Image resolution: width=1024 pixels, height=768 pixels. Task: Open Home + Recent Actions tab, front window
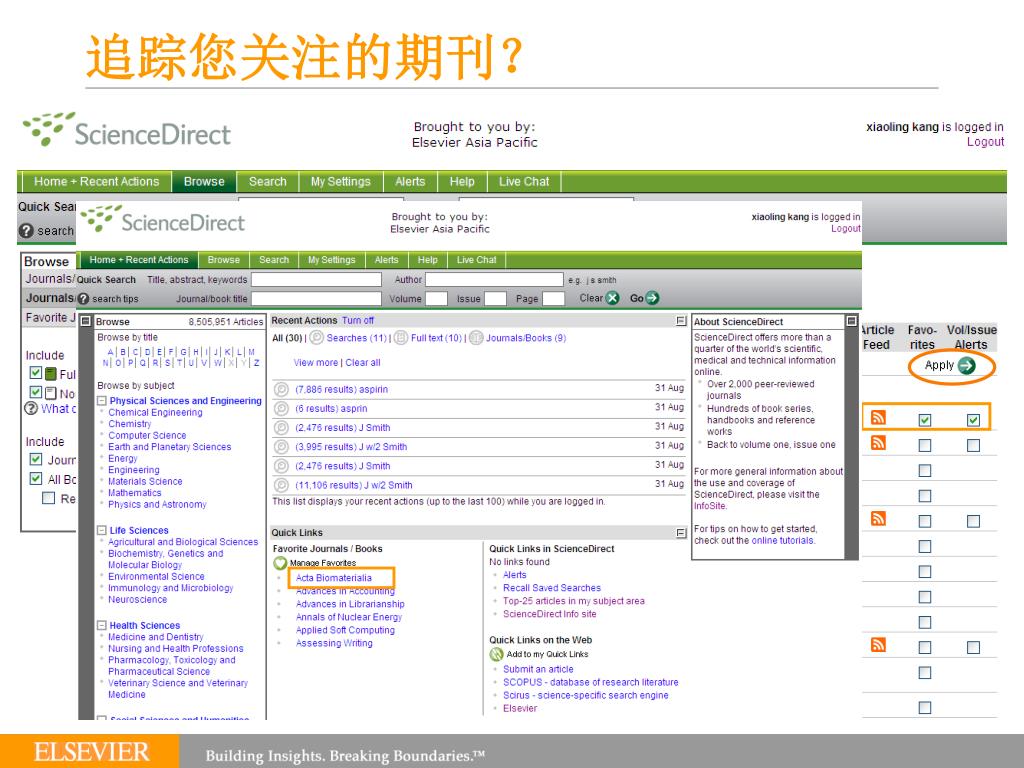click(x=138, y=260)
